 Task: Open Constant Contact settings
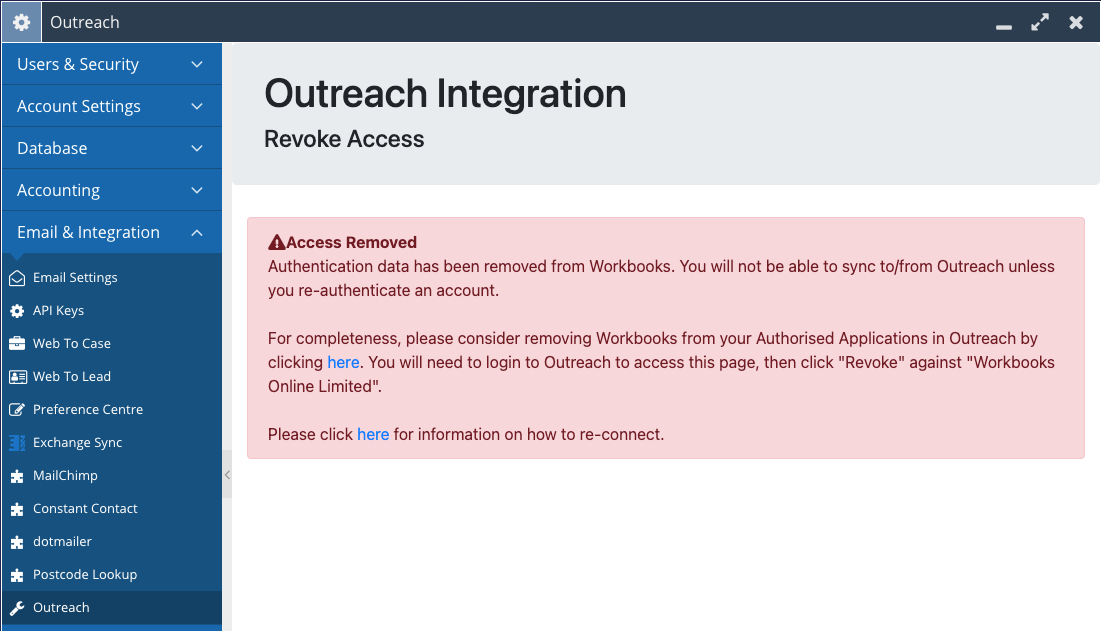pyautogui.click(x=85, y=509)
